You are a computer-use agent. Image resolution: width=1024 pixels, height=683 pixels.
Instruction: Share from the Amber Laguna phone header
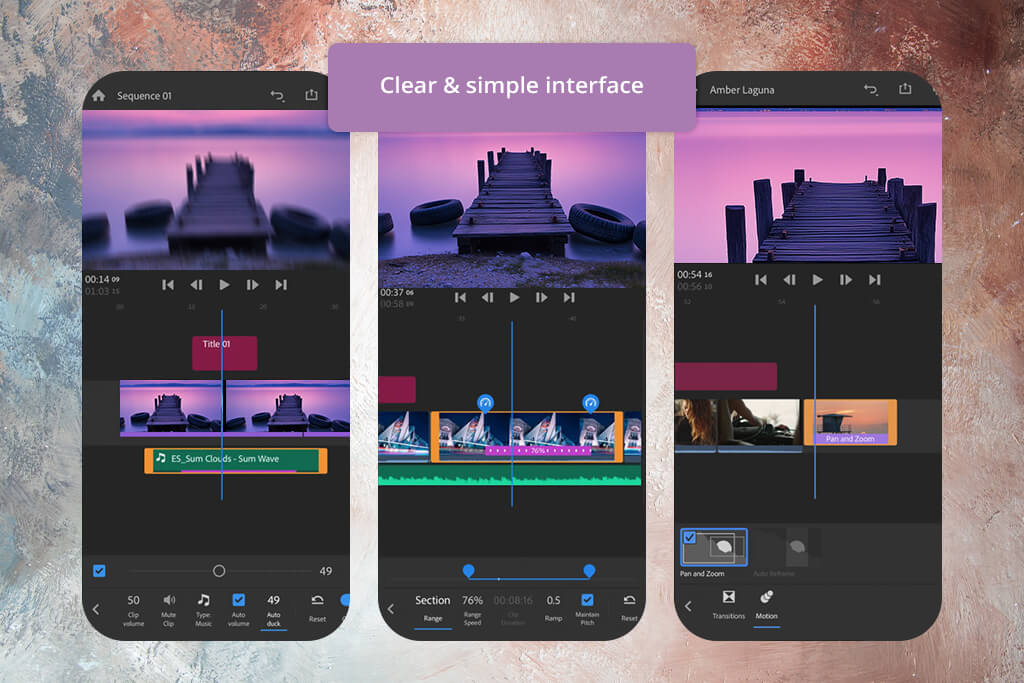point(905,89)
